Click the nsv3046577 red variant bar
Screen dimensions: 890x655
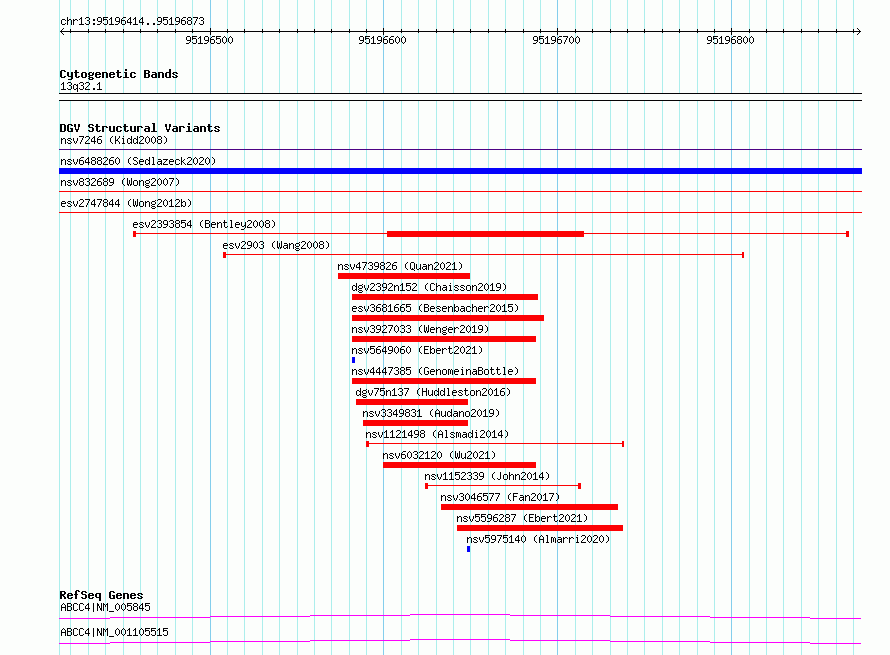pos(530,507)
